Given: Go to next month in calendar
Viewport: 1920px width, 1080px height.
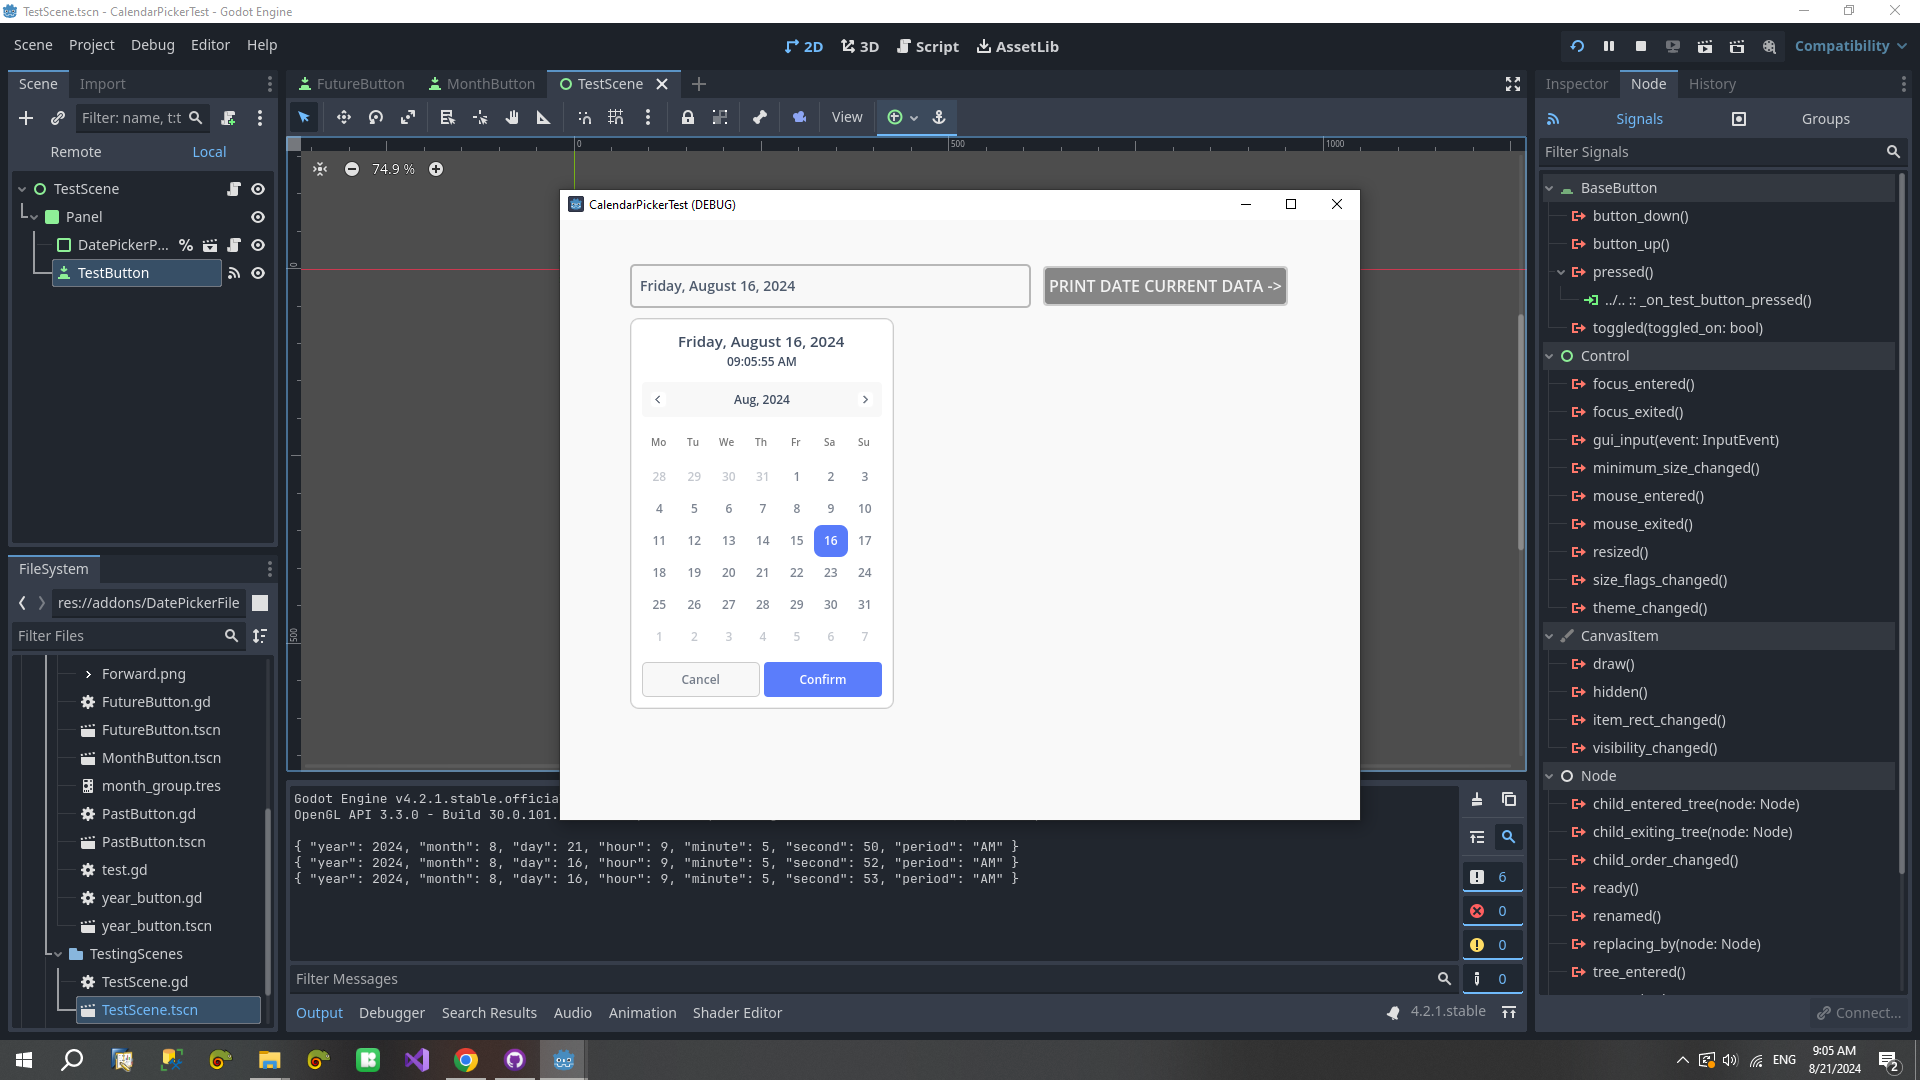Looking at the screenshot, I should pyautogui.click(x=865, y=399).
